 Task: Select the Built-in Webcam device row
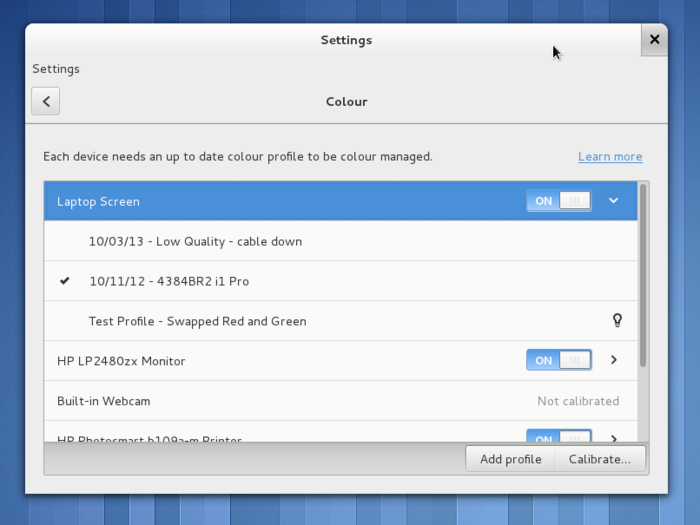(300, 401)
